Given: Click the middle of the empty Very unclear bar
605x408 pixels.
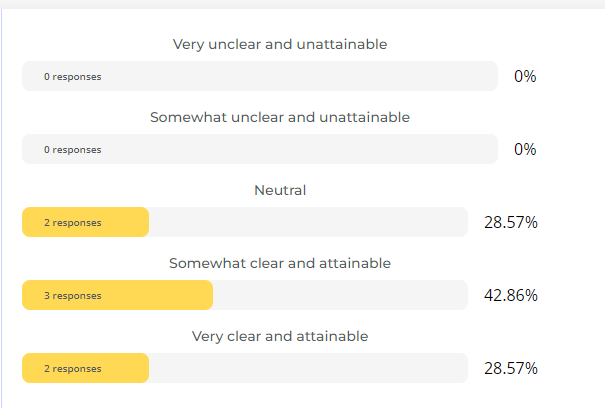Looking at the screenshot, I should (x=260, y=77).
